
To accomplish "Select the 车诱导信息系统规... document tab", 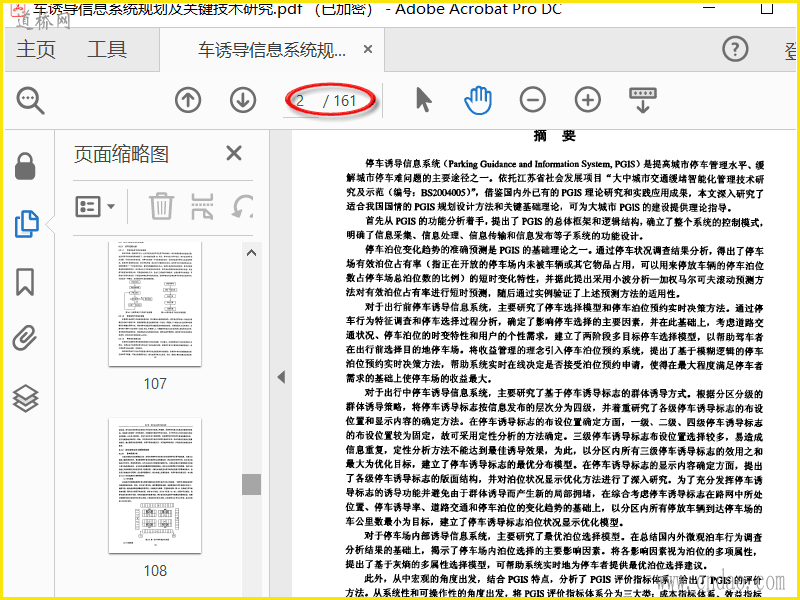I will (x=271, y=50).
